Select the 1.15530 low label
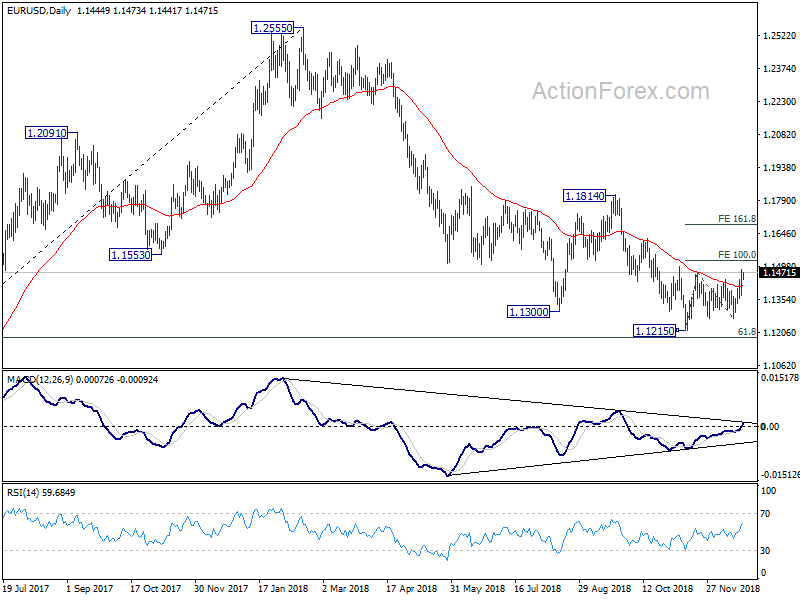 tap(131, 255)
